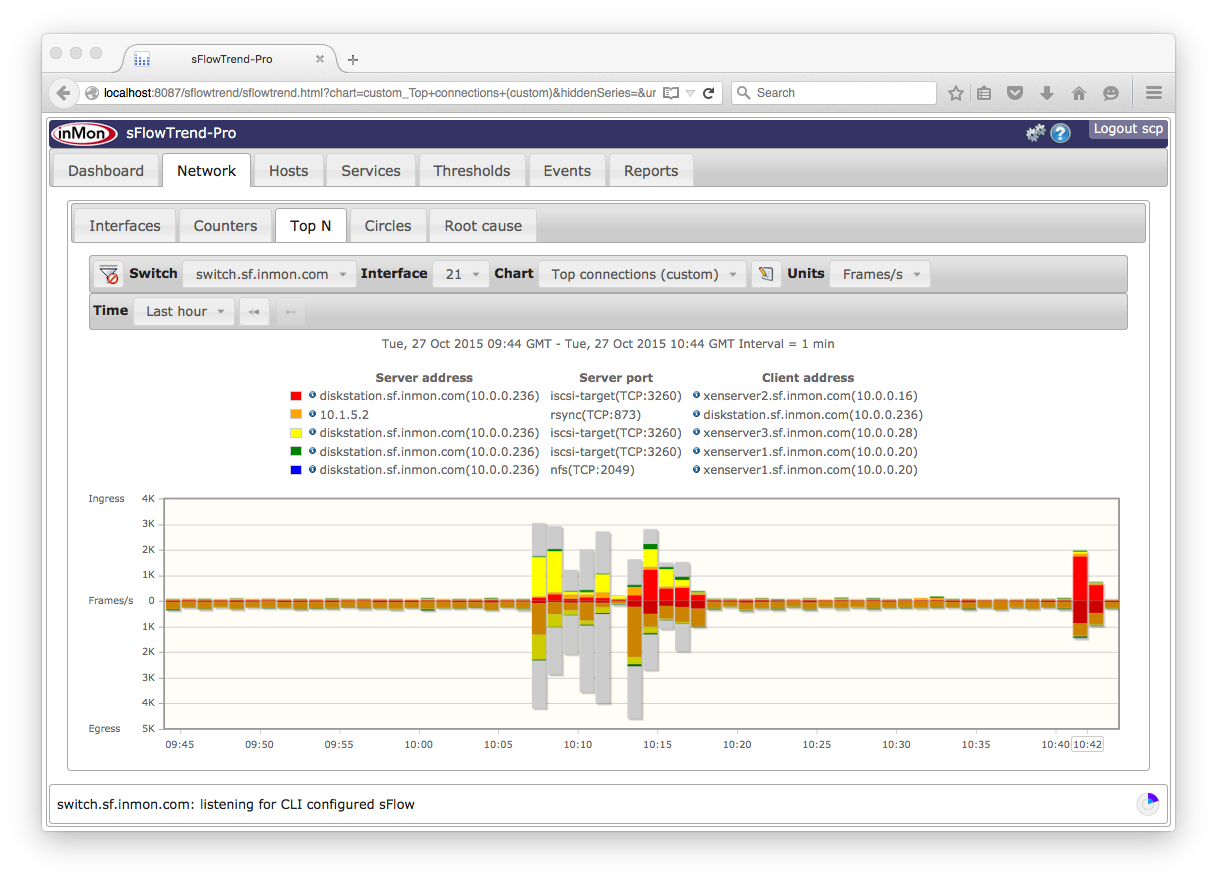Toggle the green legend series swatch
This screenshot has height=881, width=1217.
[296, 452]
